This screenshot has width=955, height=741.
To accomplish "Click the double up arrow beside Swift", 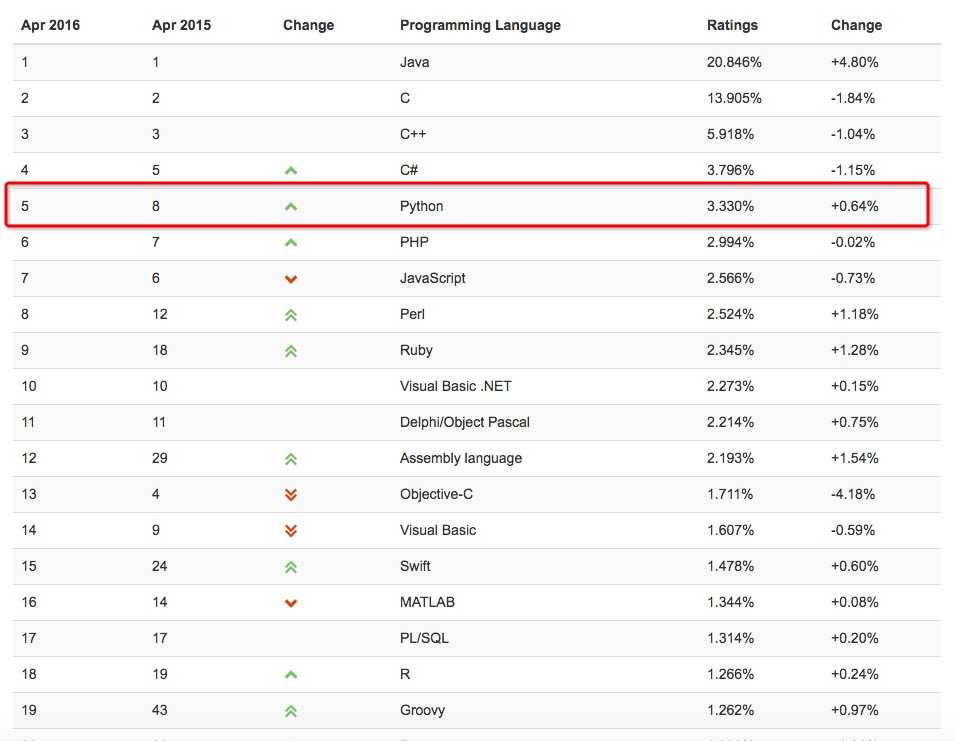I will [x=291, y=566].
